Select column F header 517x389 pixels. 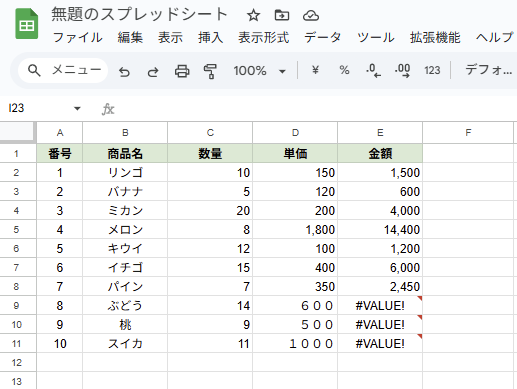(468, 133)
